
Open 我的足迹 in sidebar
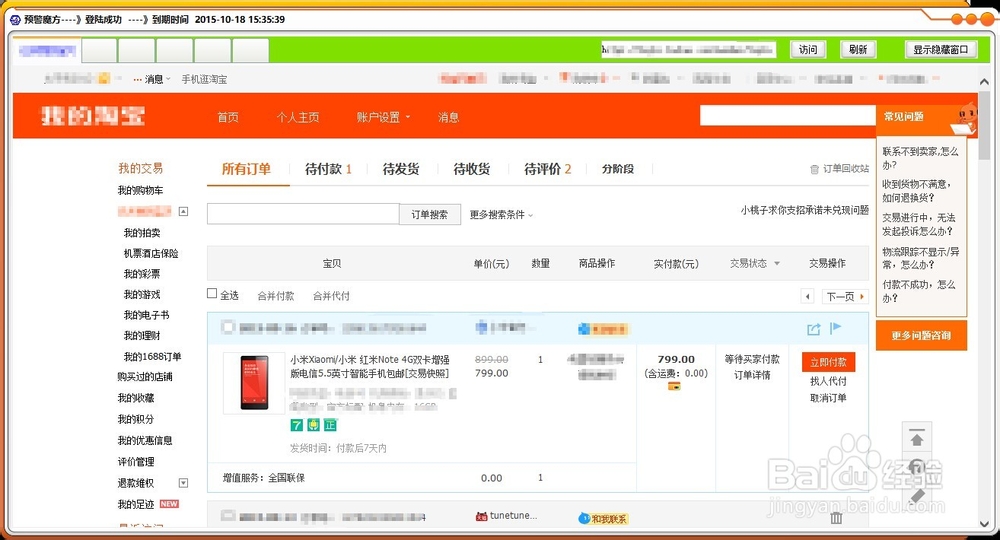[x=136, y=504]
